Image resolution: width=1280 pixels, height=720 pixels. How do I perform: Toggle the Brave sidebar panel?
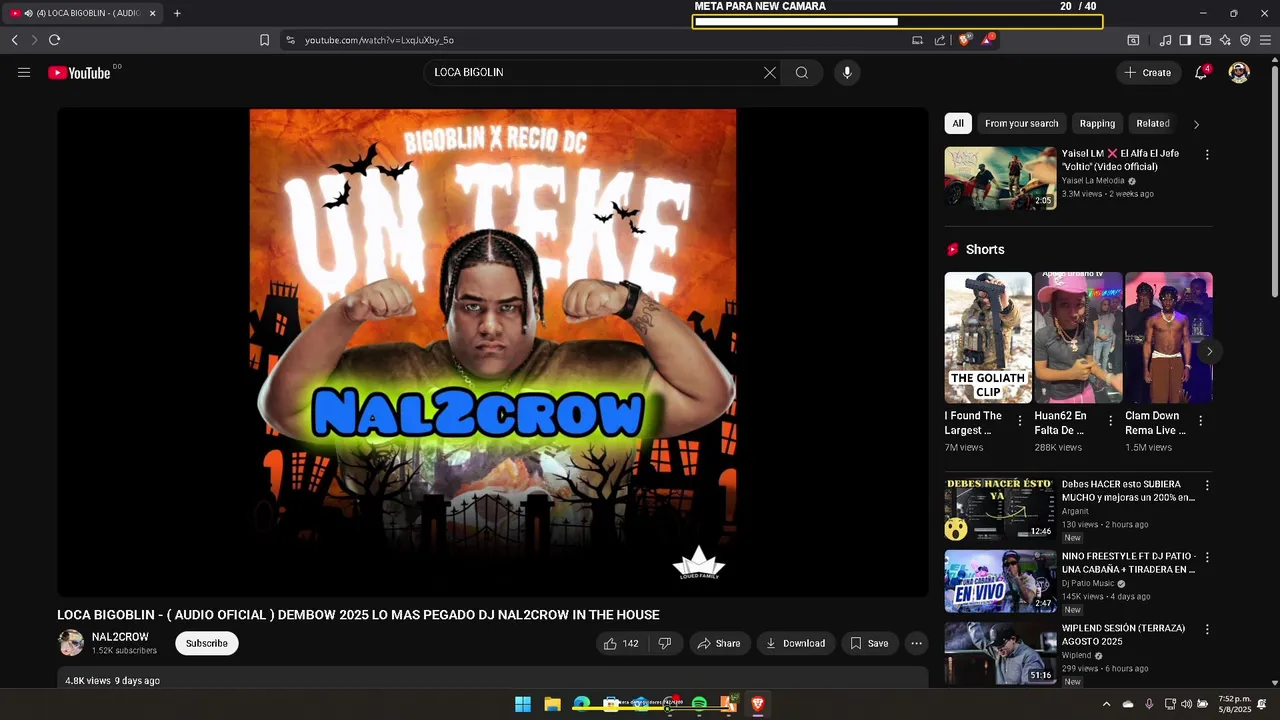coord(1185,40)
